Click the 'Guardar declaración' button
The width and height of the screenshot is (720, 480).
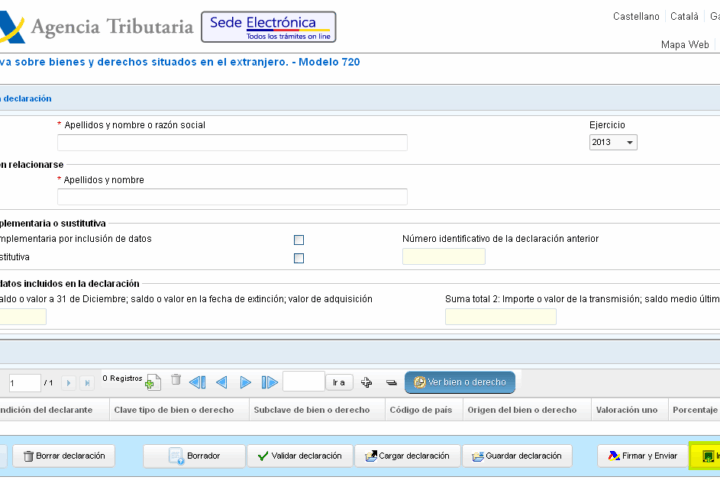pos(517,456)
